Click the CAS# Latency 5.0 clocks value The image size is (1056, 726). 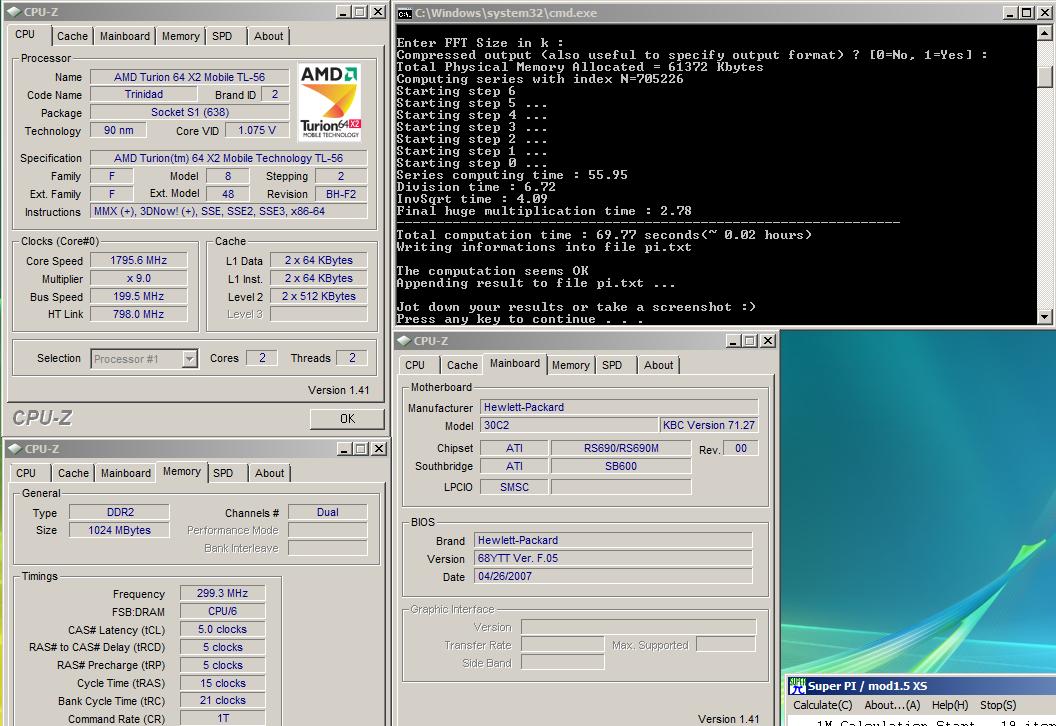click(222, 629)
